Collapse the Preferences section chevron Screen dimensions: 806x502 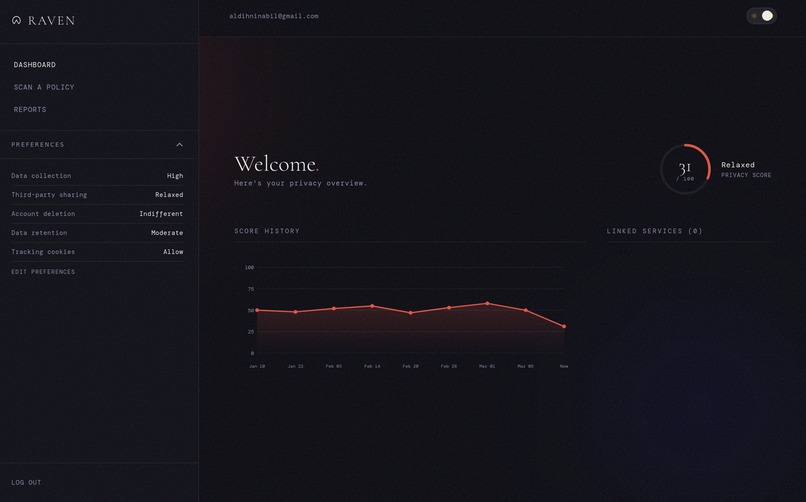point(179,144)
